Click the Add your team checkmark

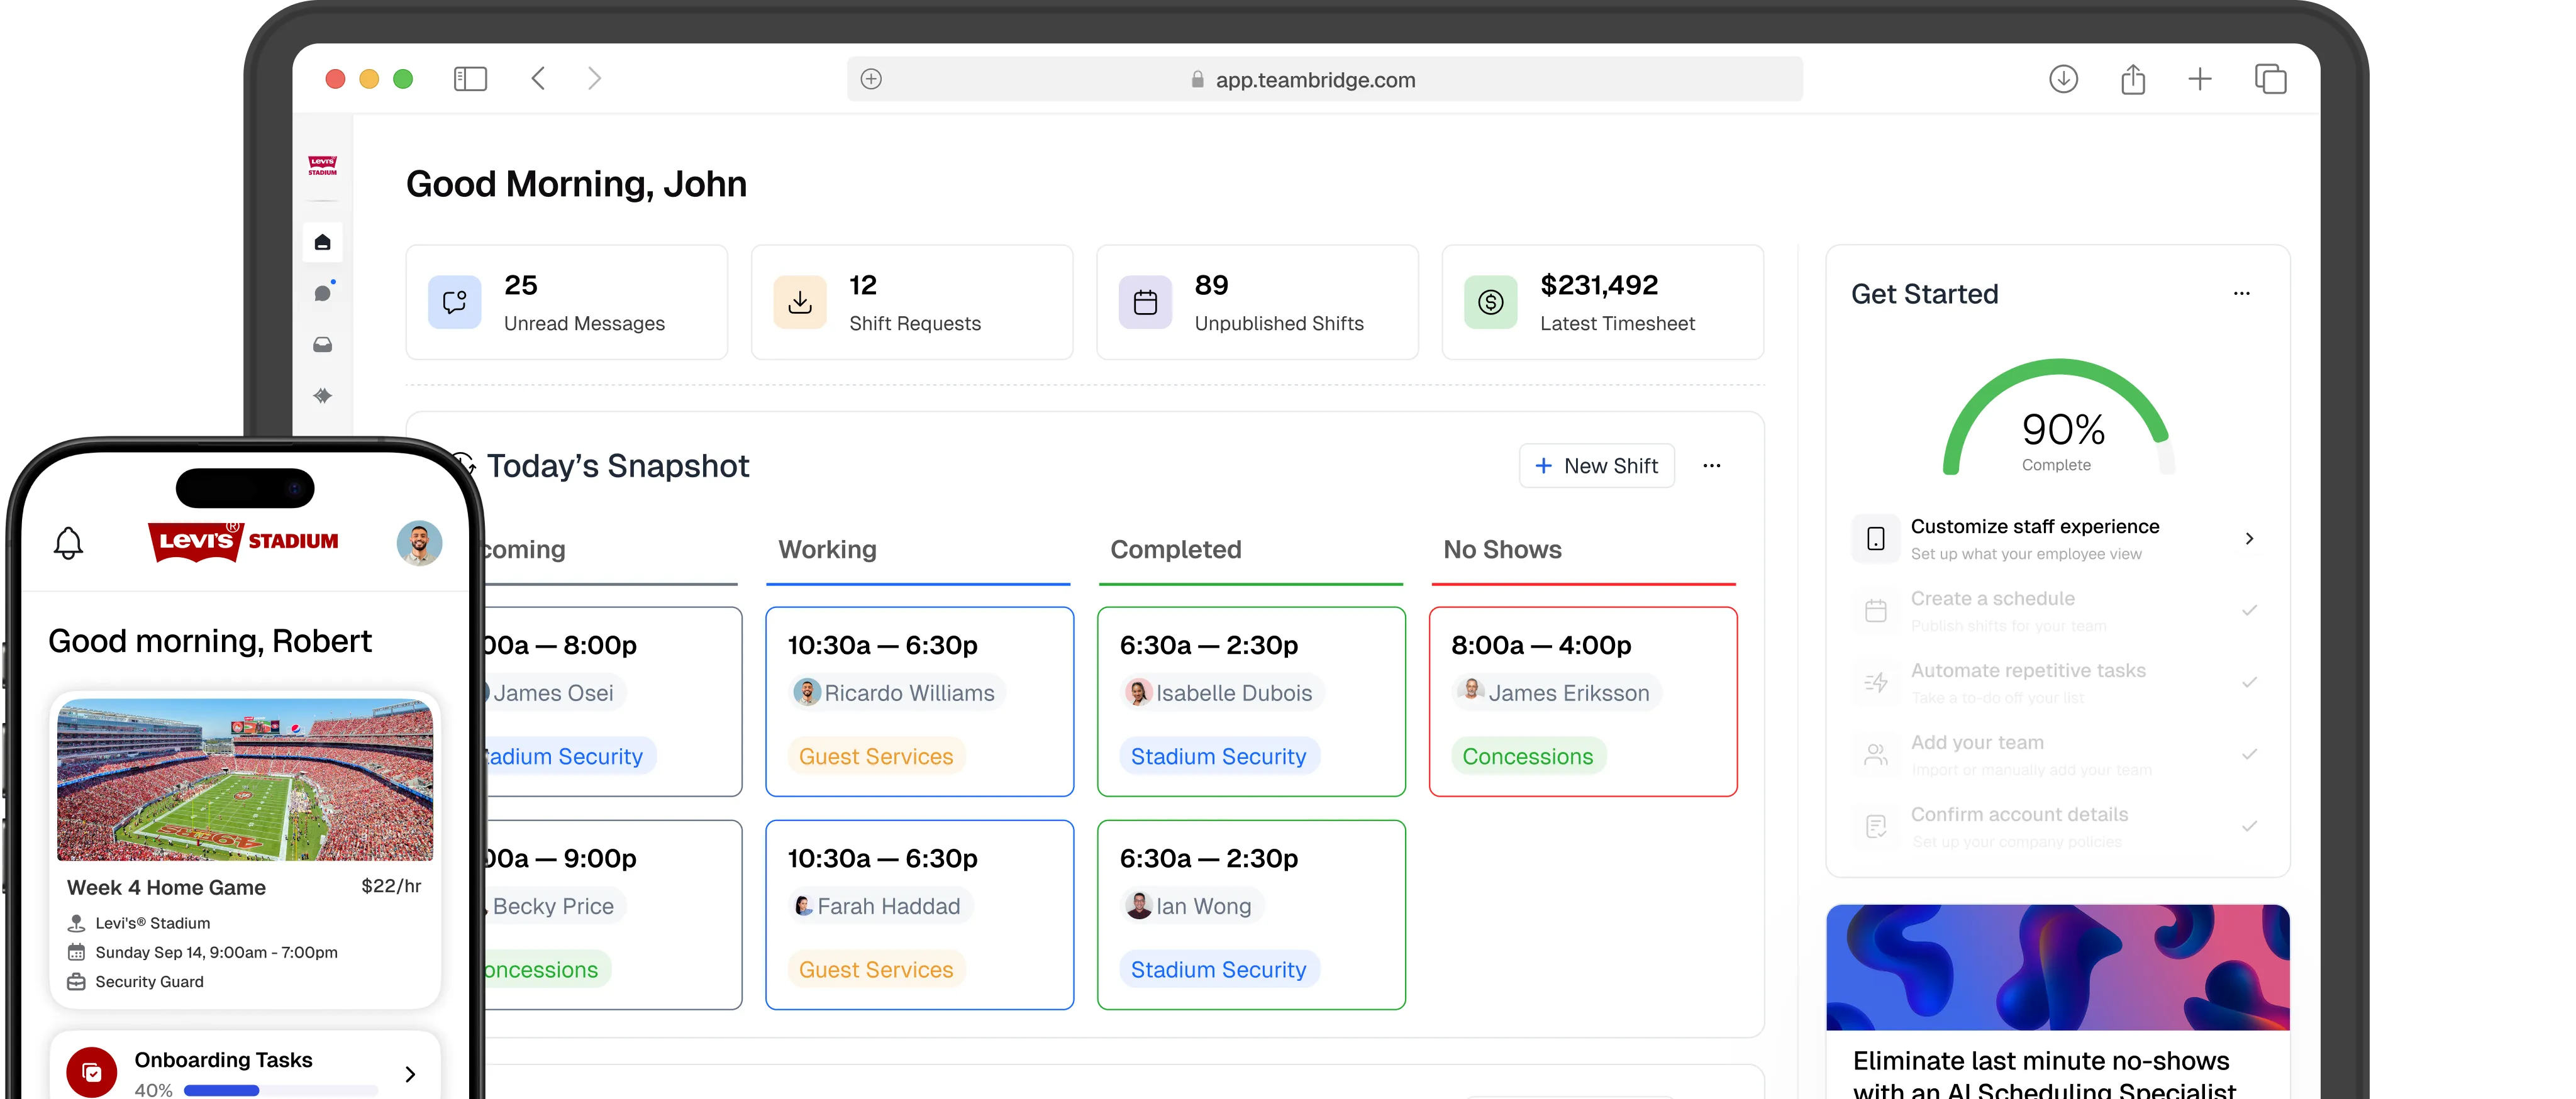coord(2249,754)
